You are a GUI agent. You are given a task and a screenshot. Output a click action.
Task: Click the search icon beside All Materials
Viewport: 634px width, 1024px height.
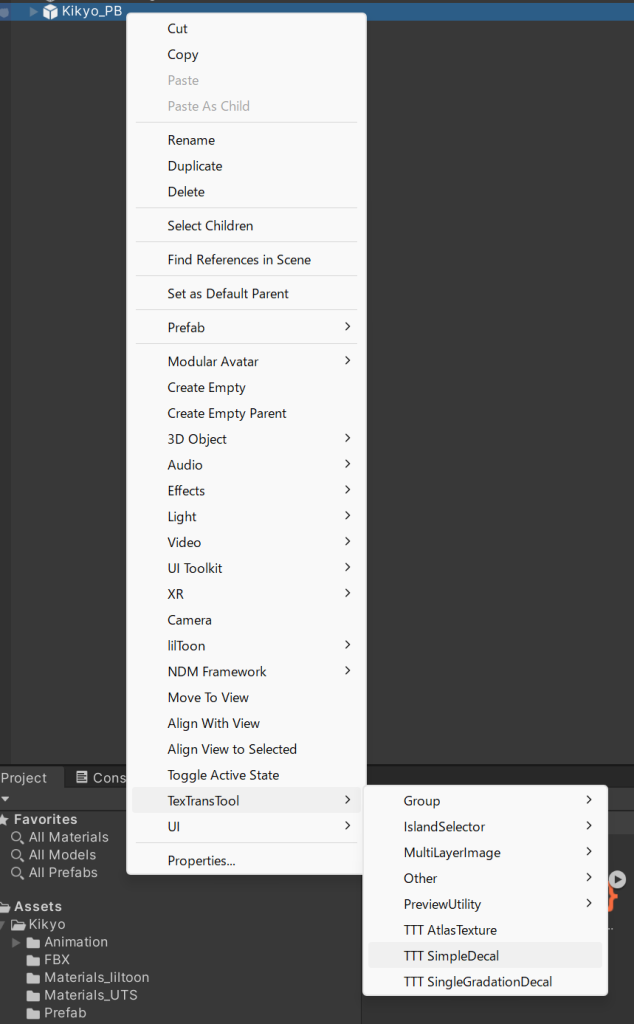[17, 838]
